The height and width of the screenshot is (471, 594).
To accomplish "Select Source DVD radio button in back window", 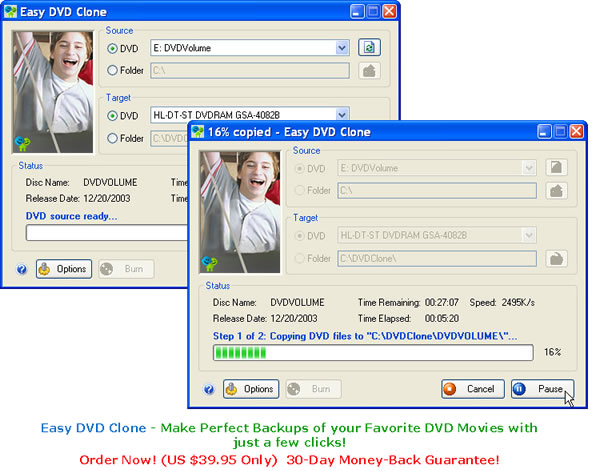I will point(112,49).
